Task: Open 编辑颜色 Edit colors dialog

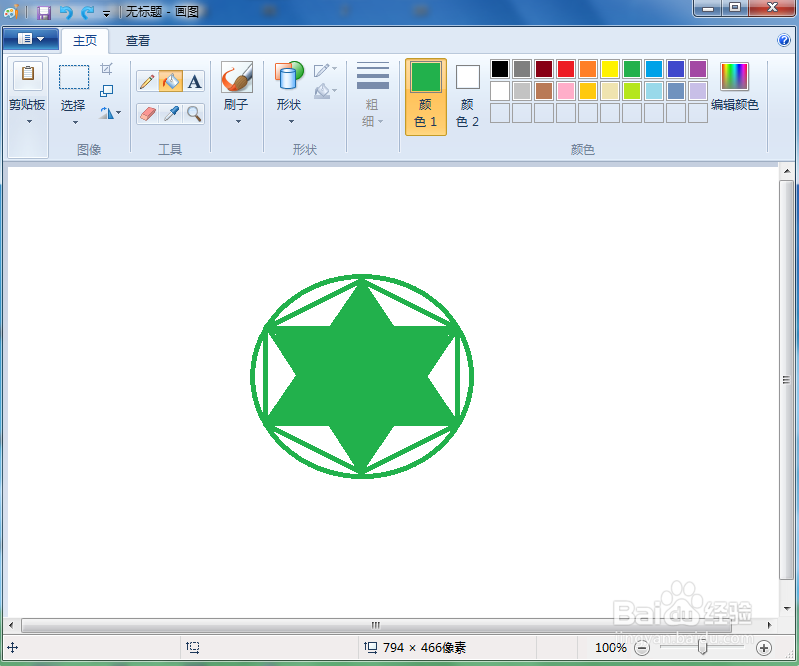Action: pos(734,87)
